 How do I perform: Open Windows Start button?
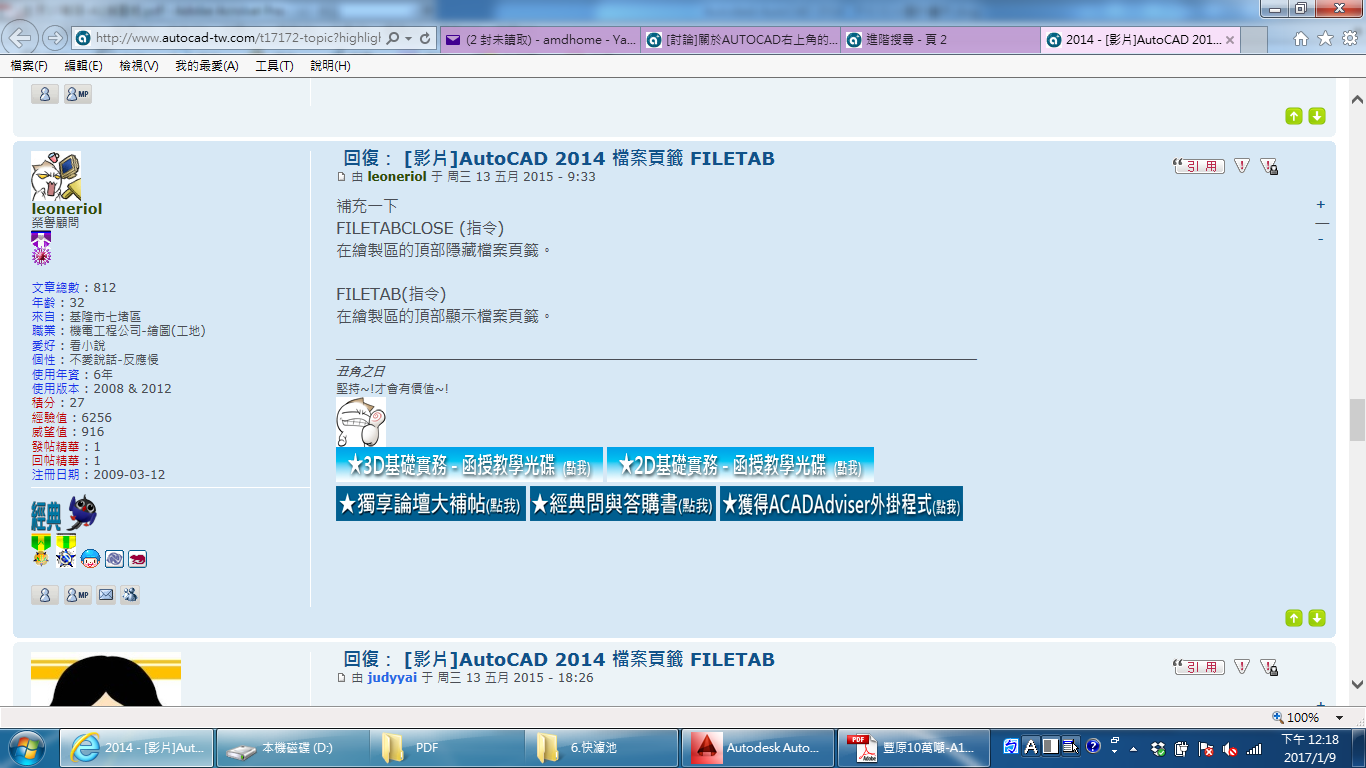point(27,748)
